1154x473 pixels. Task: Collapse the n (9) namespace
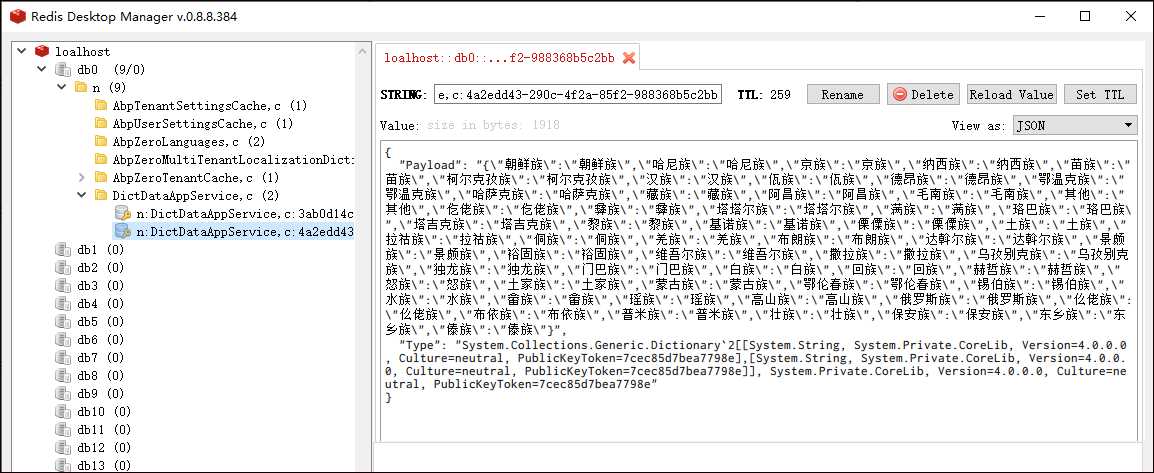61,88
